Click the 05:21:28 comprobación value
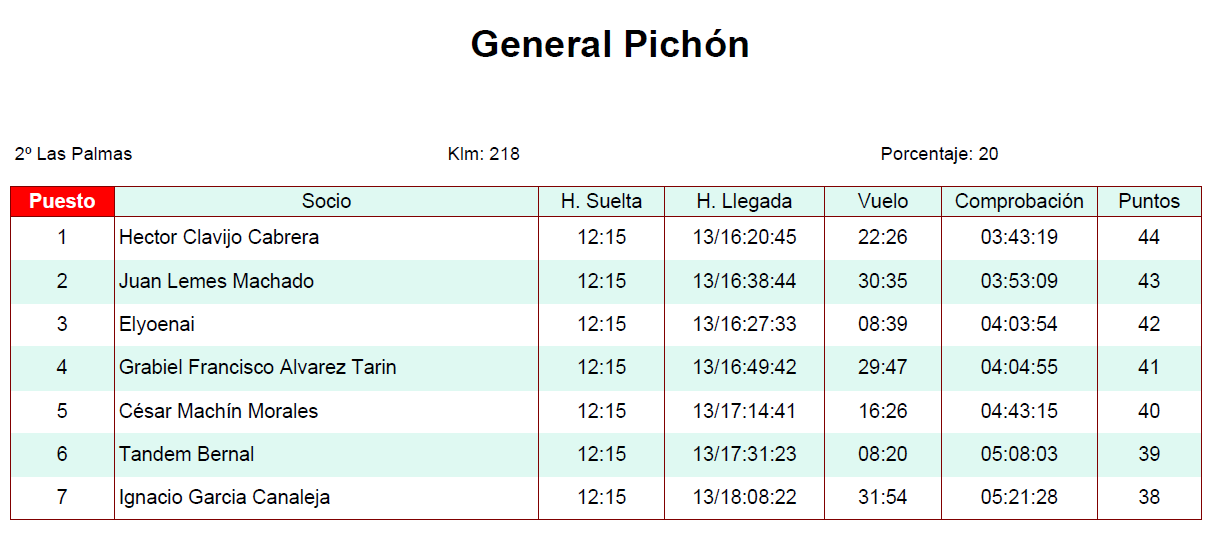This screenshot has width=1224, height=542. 1018,497
